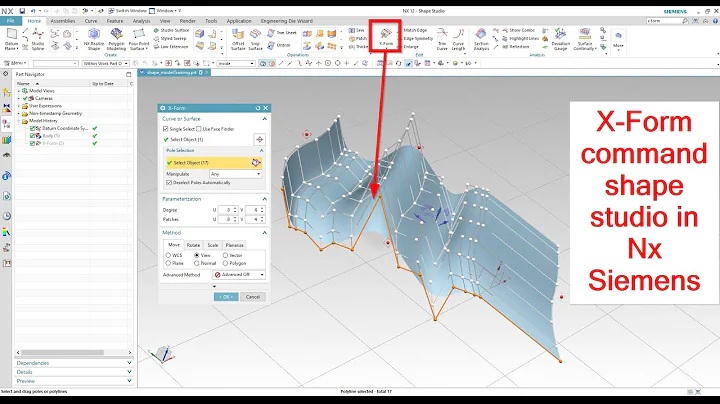Switch to the Rotate method tab
Screen dimensions: 720x404
(x=193, y=245)
